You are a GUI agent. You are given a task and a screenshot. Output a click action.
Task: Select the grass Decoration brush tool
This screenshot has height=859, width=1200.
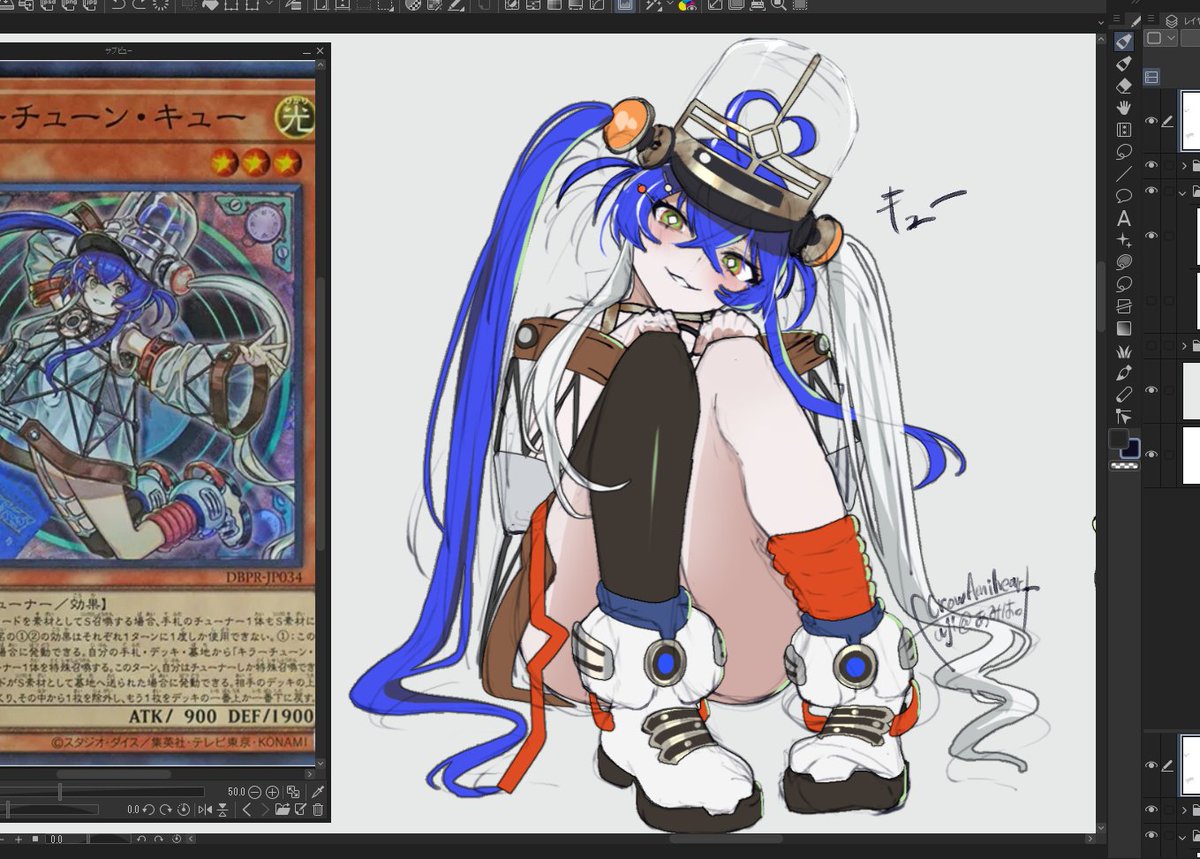tap(1124, 351)
